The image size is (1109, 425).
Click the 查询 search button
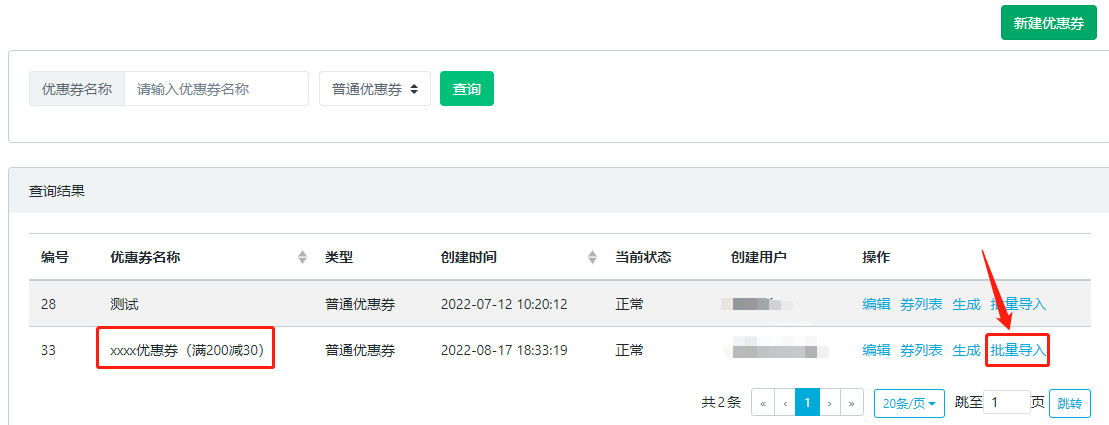(x=466, y=89)
